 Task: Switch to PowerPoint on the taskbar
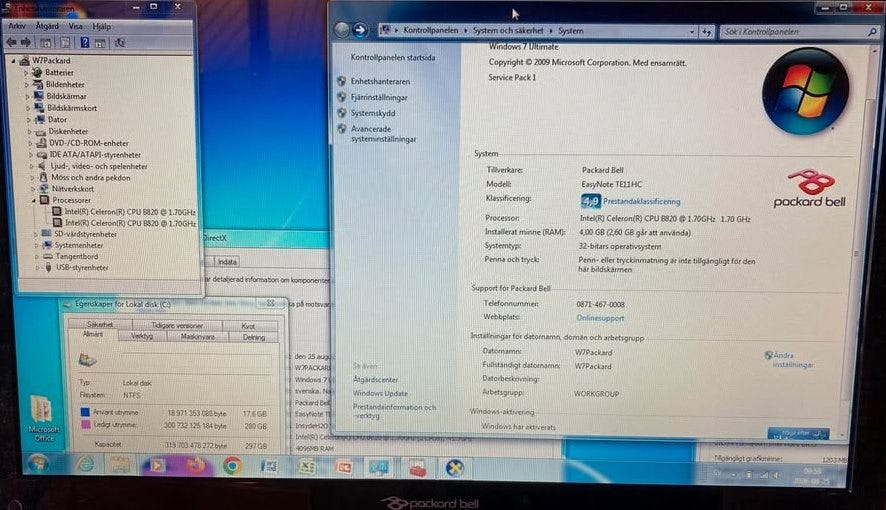343,468
